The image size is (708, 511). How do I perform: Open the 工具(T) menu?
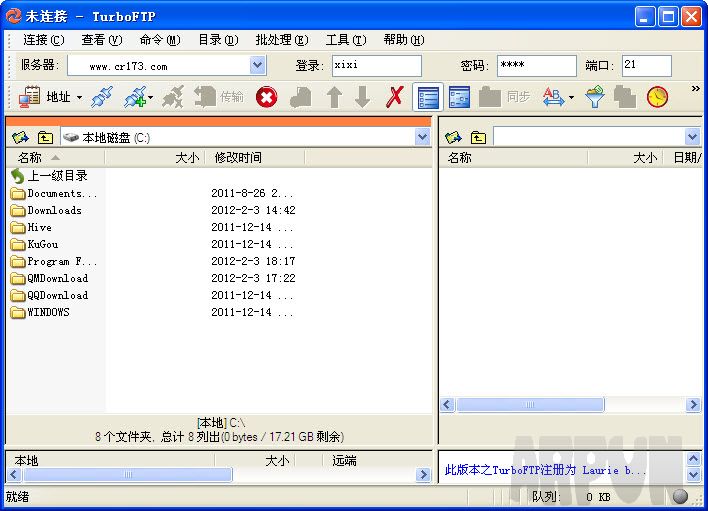pyautogui.click(x=346, y=40)
